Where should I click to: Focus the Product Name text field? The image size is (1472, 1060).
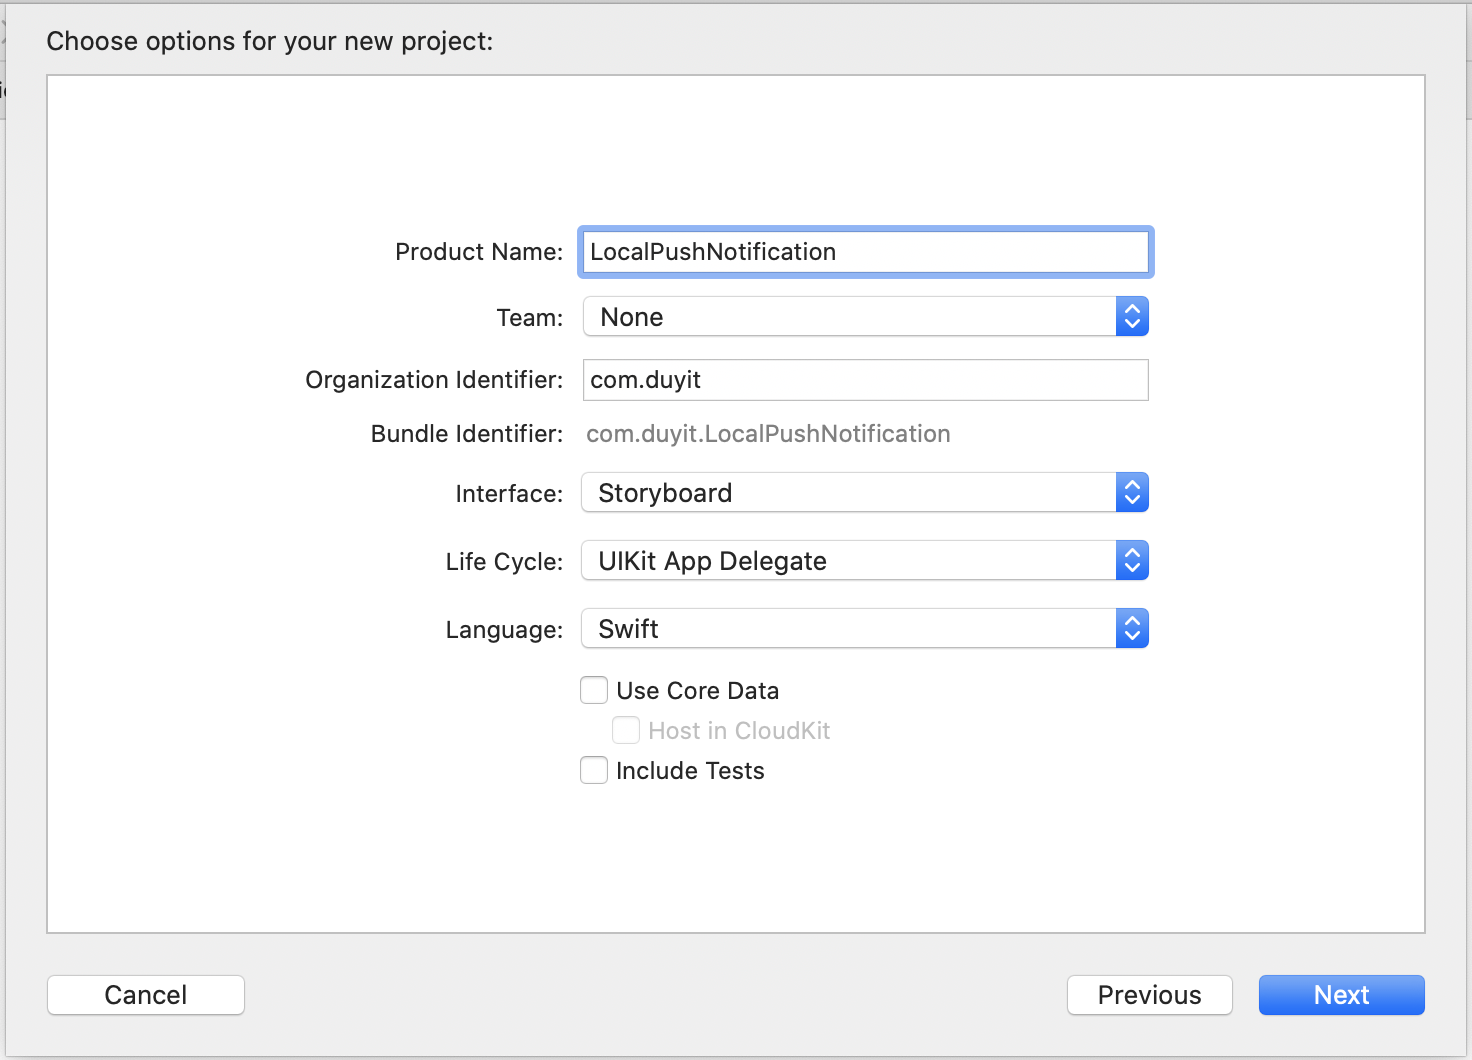865,252
